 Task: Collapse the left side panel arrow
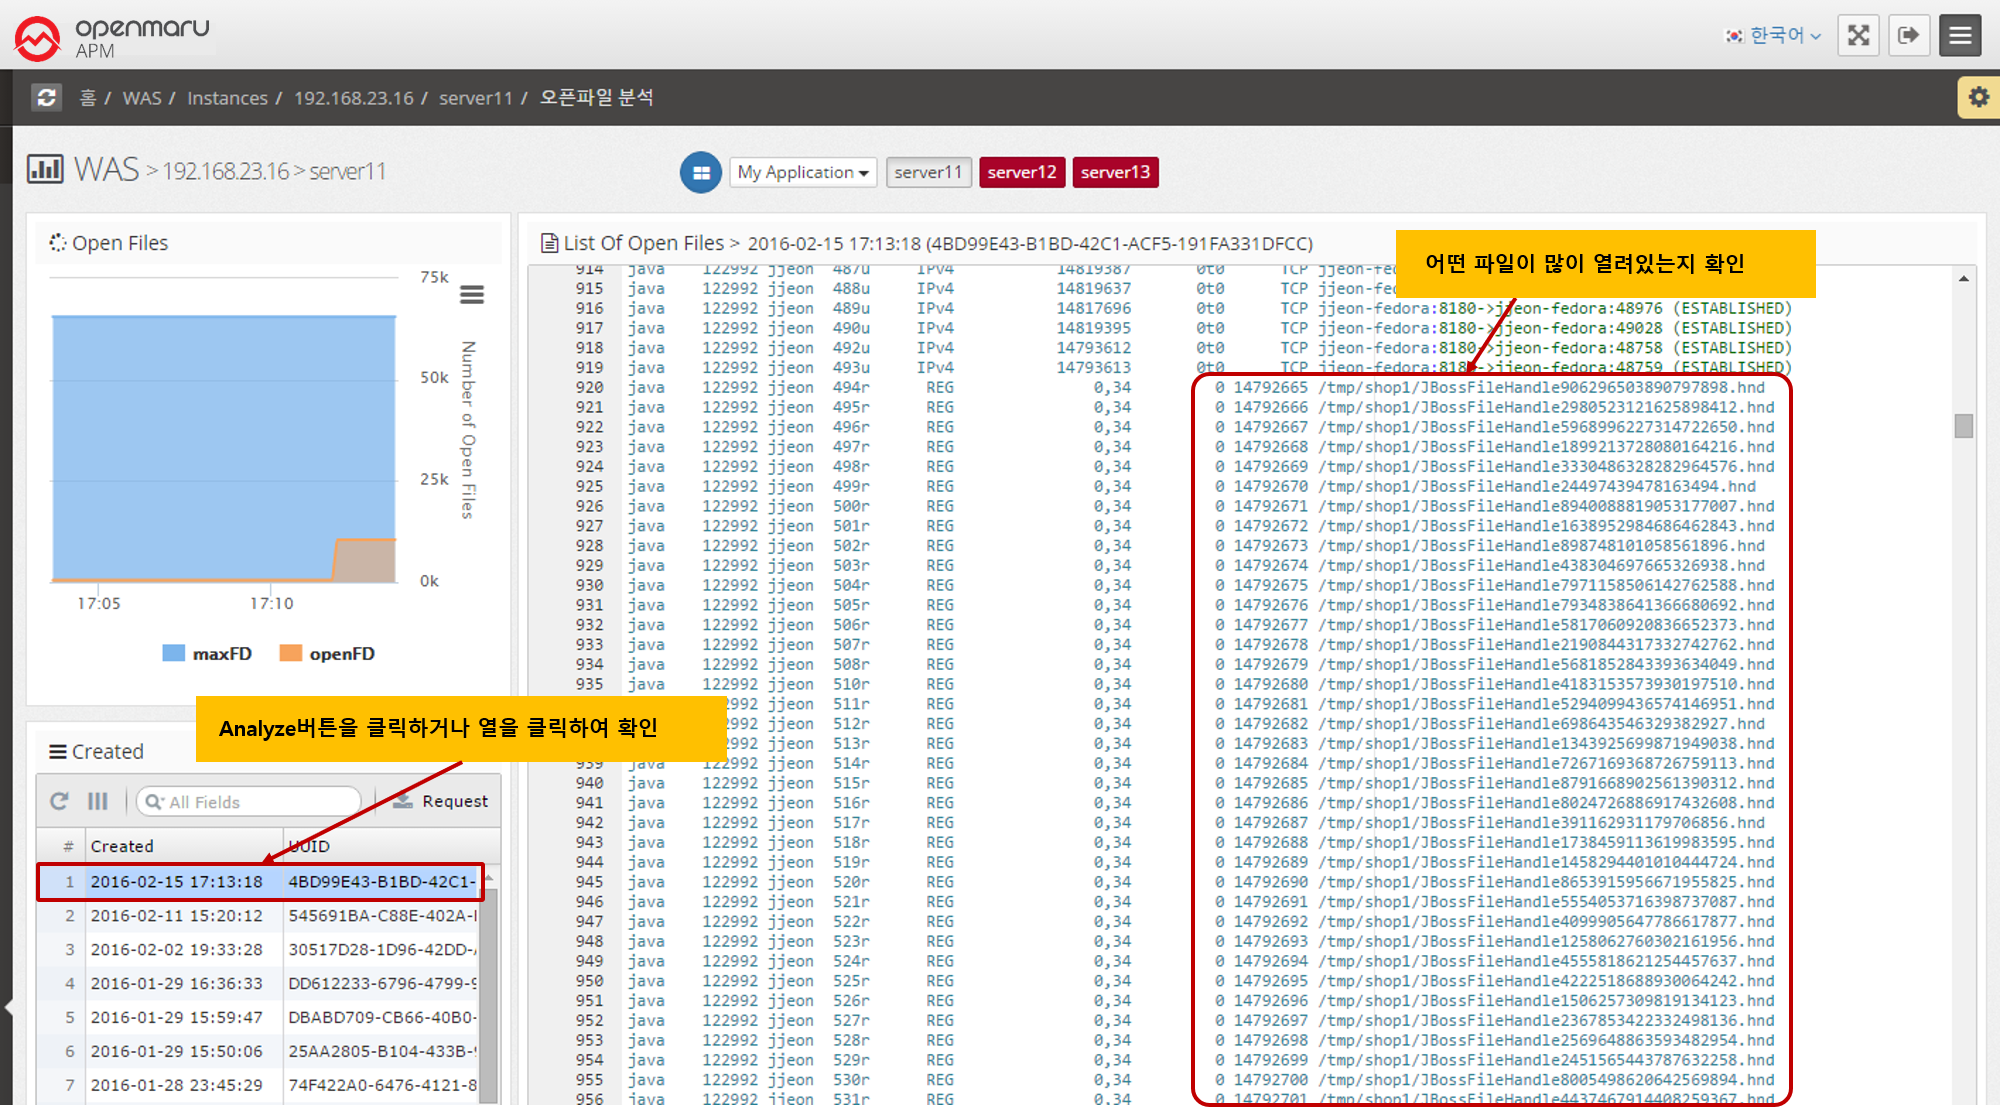click(x=8, y=1006)
